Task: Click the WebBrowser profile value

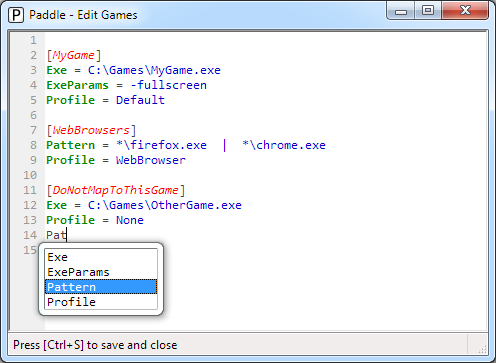Action: pos(151,160)
